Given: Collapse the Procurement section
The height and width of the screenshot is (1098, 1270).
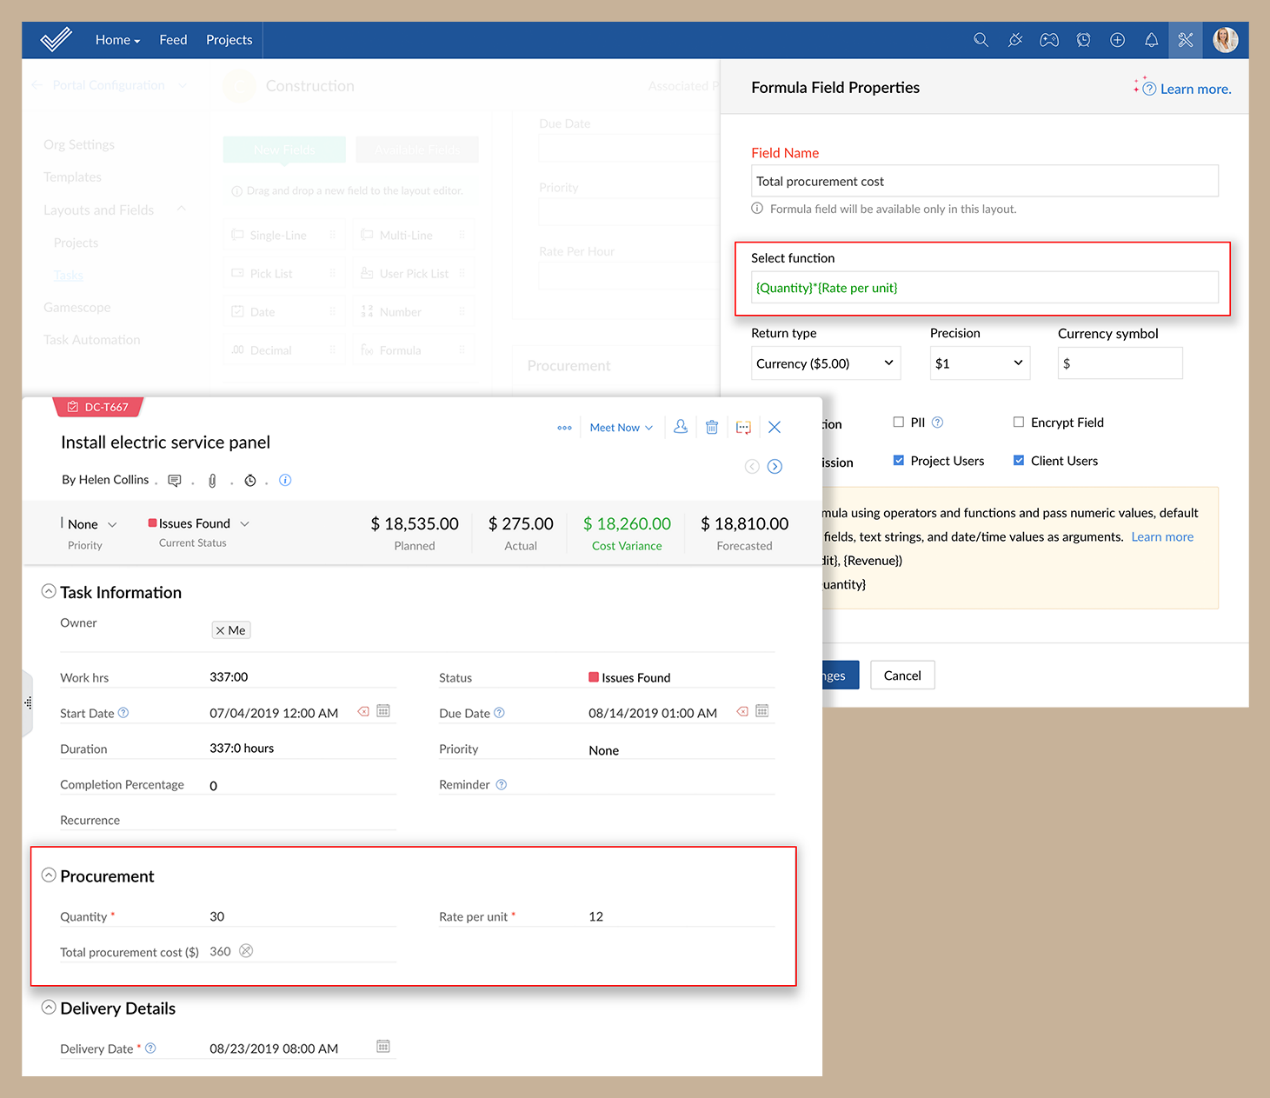Looking at the screenshot, I should [48, 875].
